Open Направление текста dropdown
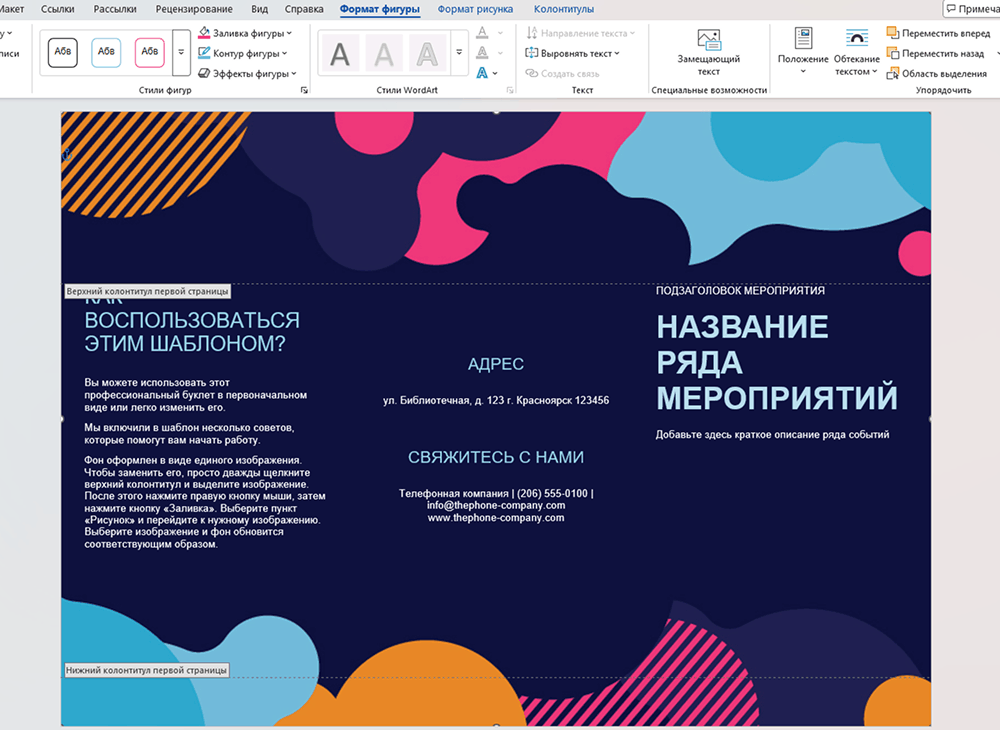Screen dimensions: 1000x730 coord(580,33)
